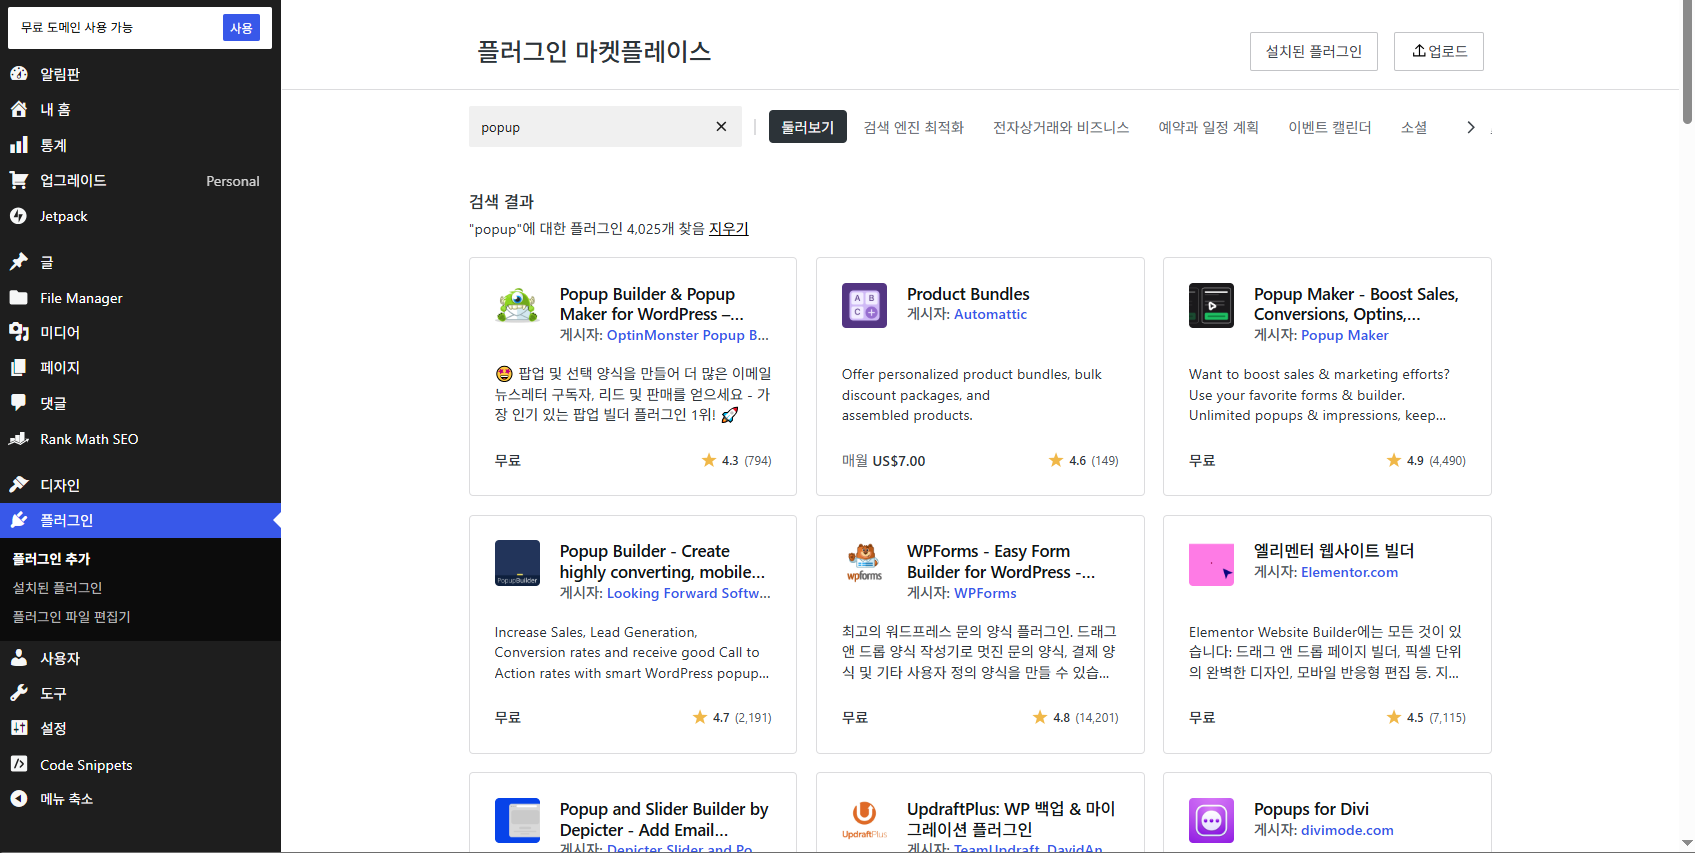
Task: Open 플러그인 파일 편집기 submenu item
Action: (71, 617)
